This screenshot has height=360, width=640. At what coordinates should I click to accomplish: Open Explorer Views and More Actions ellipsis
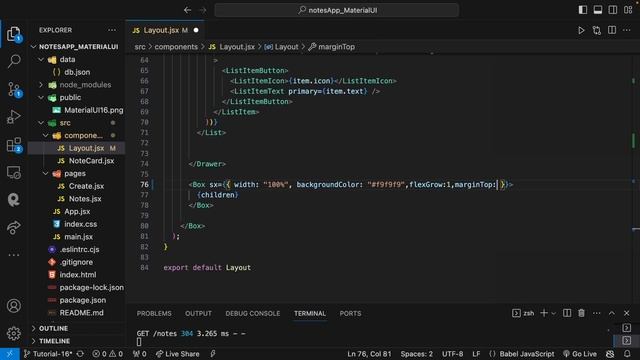coord(112,30)
